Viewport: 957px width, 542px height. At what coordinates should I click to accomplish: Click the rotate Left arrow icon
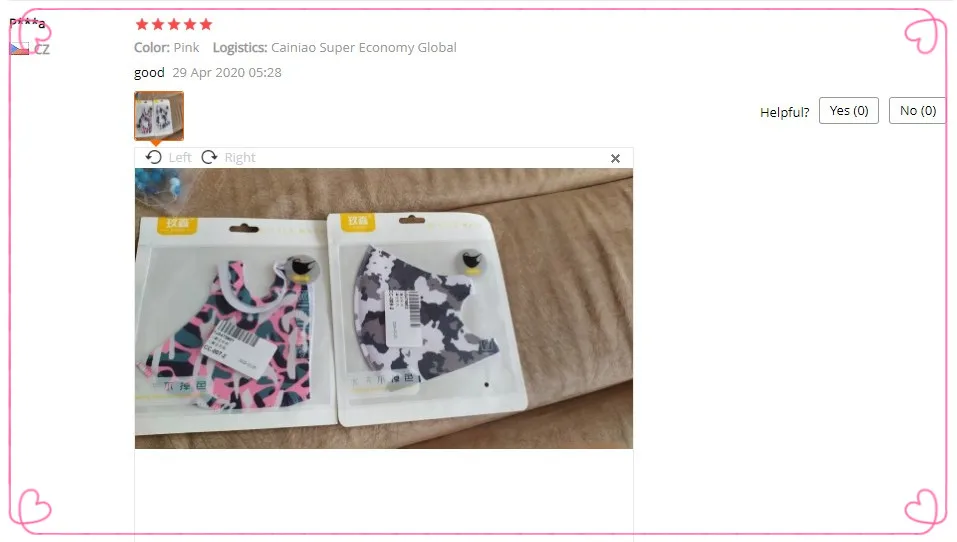[x=154, y=157]
